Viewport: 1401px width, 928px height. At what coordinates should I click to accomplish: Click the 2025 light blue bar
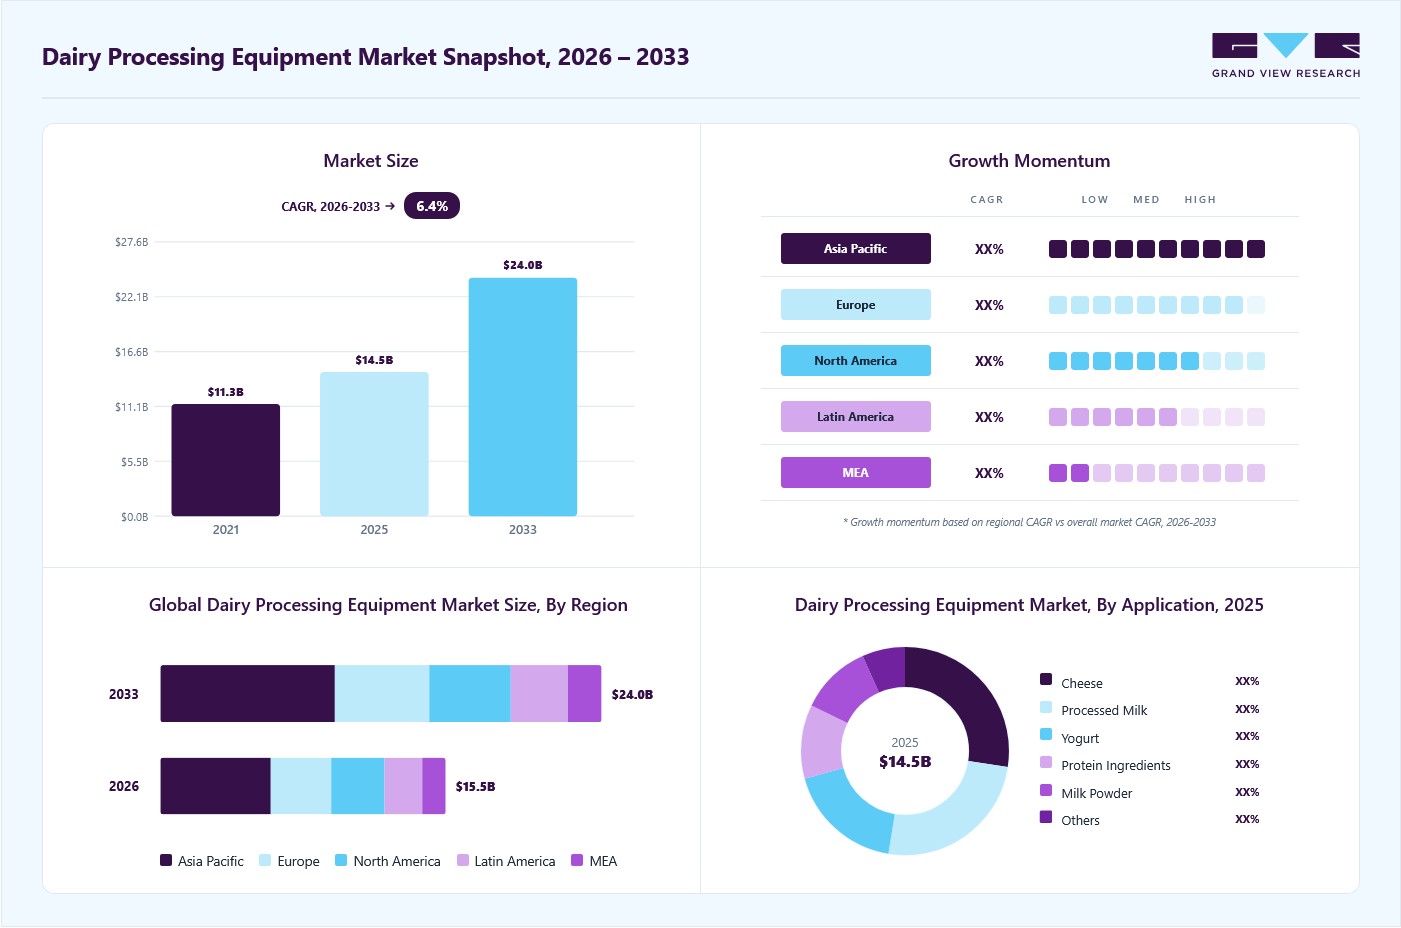coord(374,444)
